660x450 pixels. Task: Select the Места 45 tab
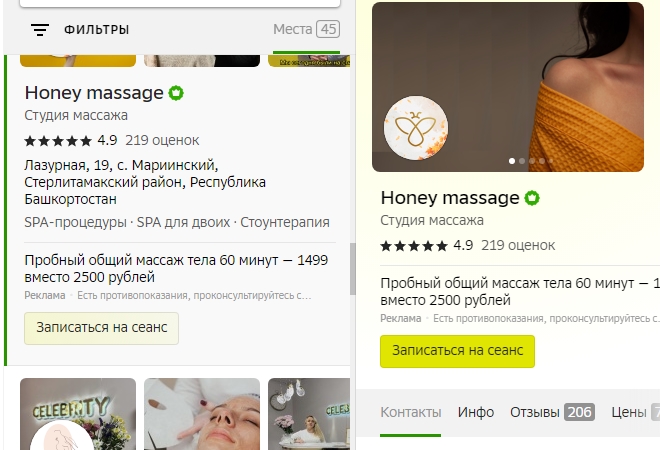(x=306, y=29)
